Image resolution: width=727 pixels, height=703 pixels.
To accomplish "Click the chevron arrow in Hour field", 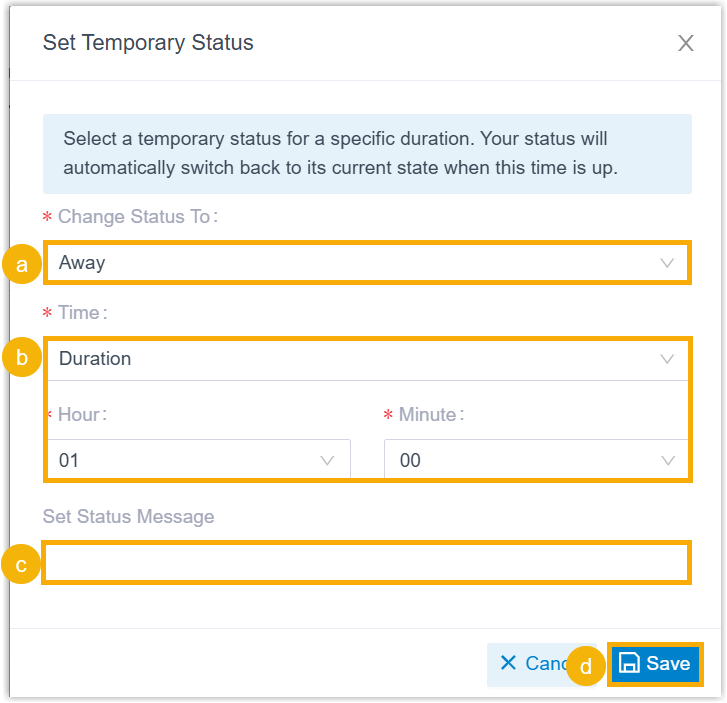I will (327, 461).
